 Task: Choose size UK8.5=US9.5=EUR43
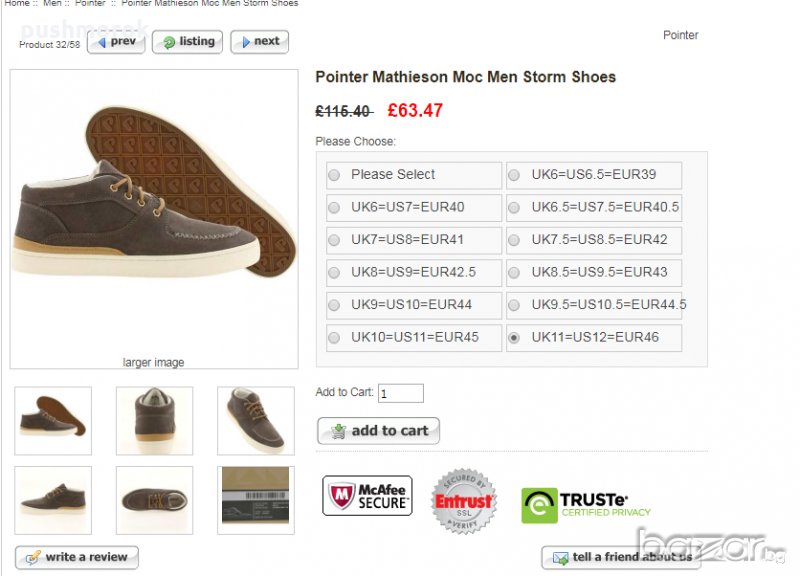click(514, 273)
